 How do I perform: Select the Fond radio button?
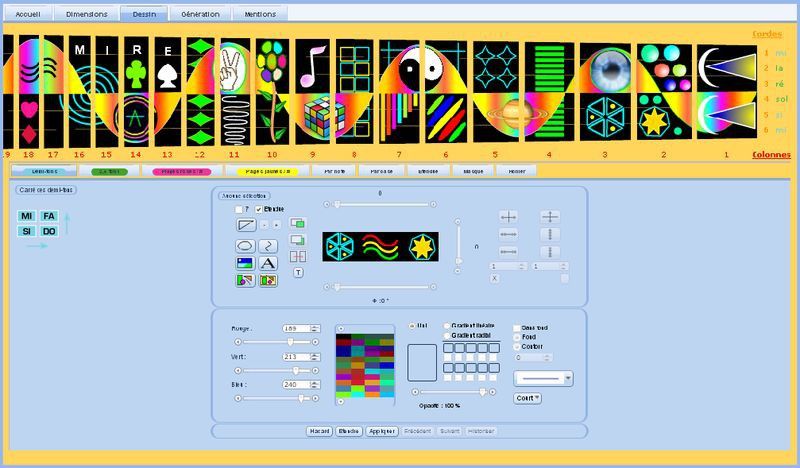(516, 337)
